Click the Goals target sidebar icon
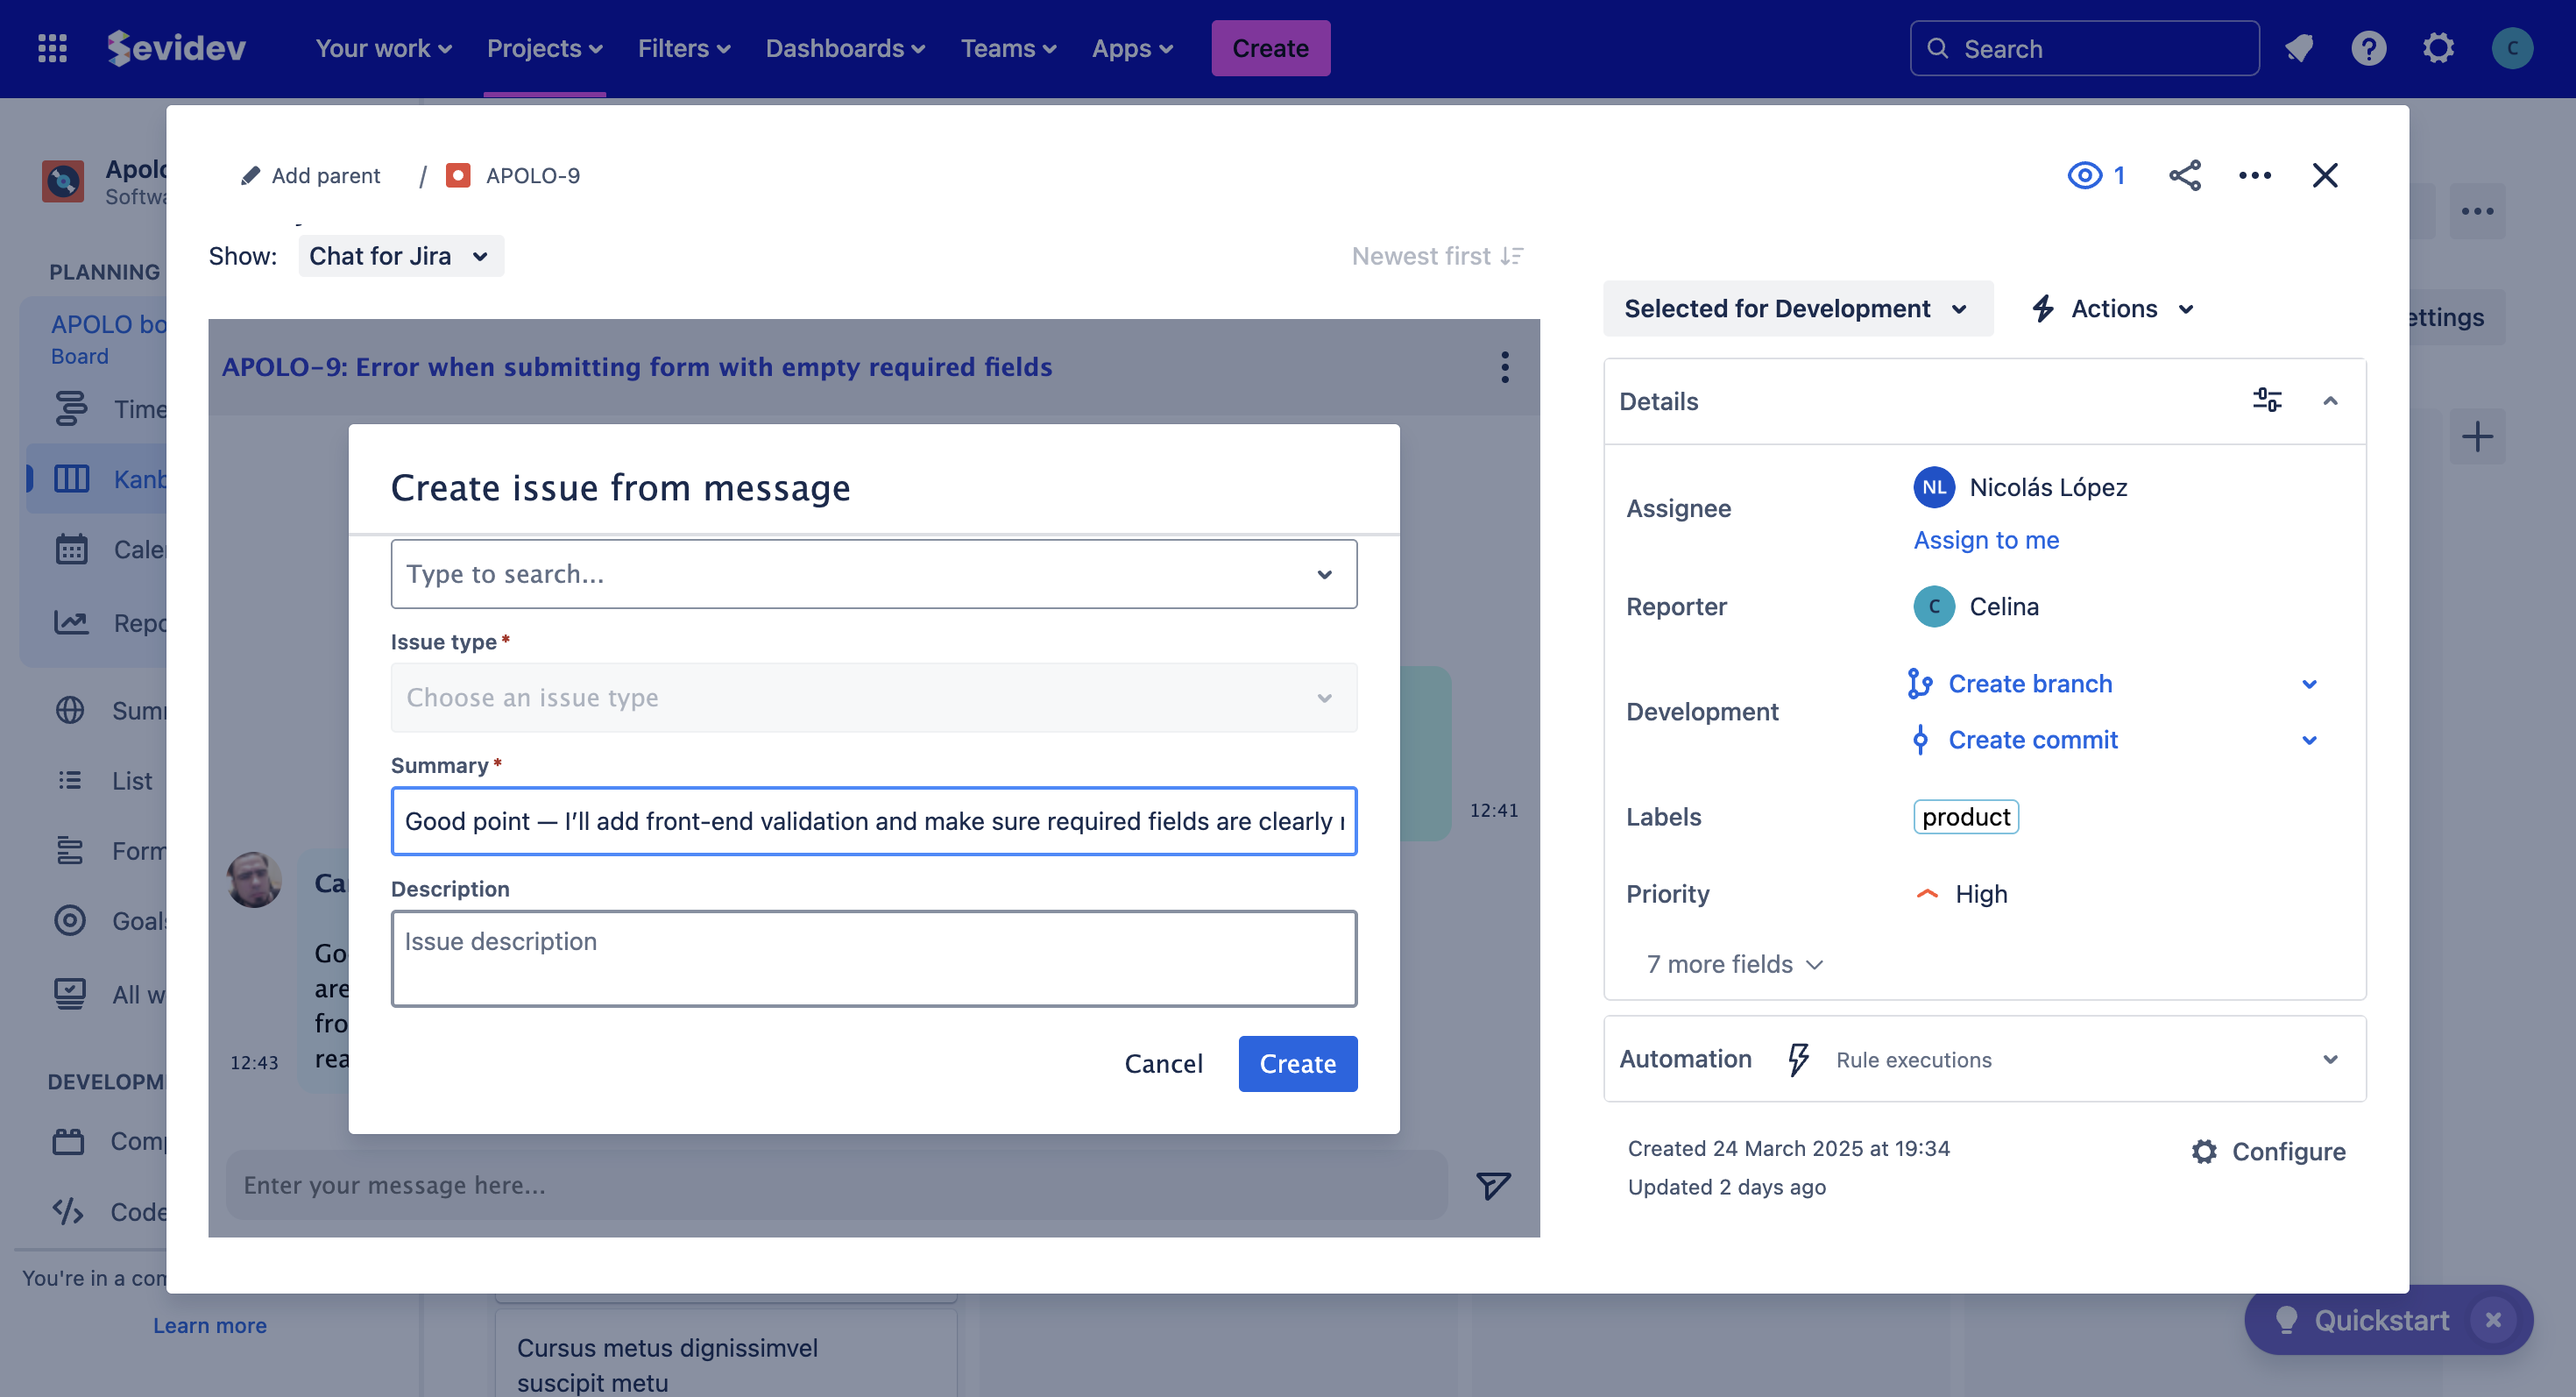The width and height of the screenshot is (2576, 1397). coord(69,920)
